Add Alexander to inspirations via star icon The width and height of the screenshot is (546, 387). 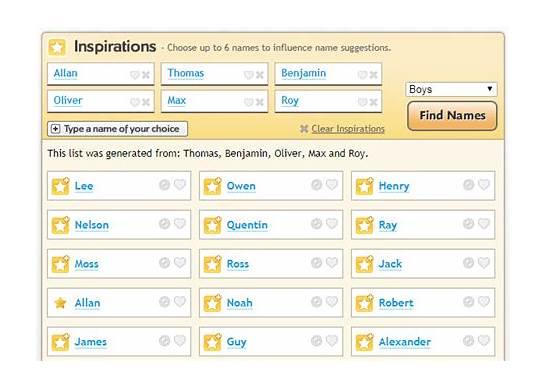[x=364, y=342]
